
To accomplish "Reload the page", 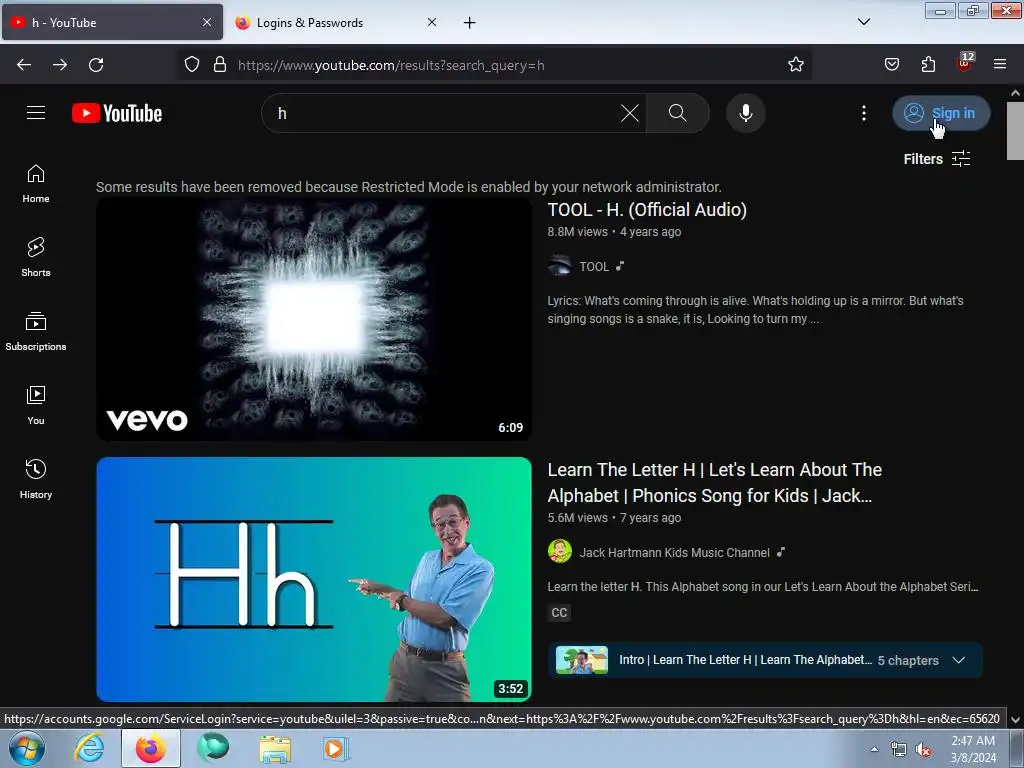I will coord(96,65).
